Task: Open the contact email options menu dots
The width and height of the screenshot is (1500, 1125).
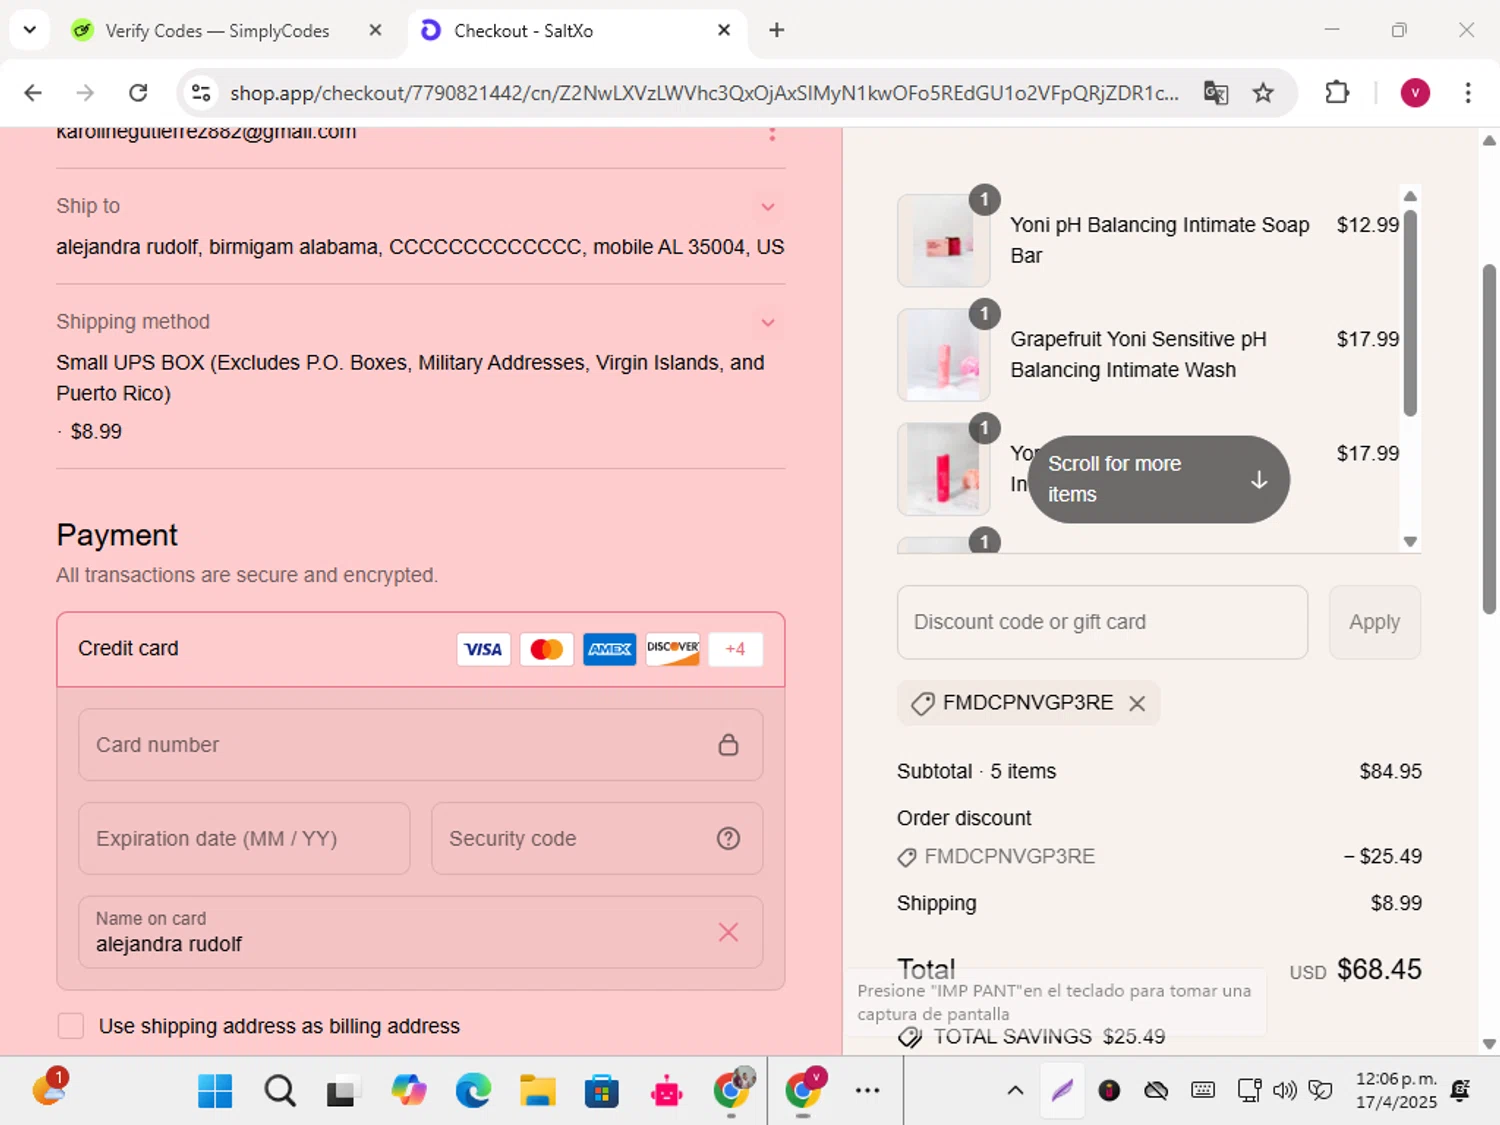Action: (771, 133)
